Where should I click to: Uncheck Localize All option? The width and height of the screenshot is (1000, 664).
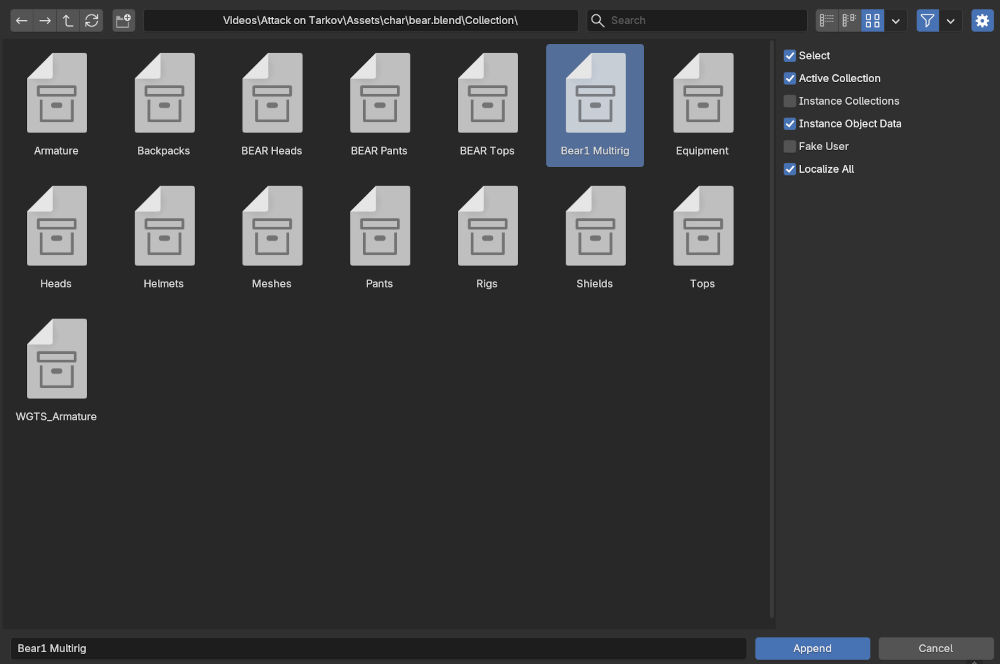(790, 169)
